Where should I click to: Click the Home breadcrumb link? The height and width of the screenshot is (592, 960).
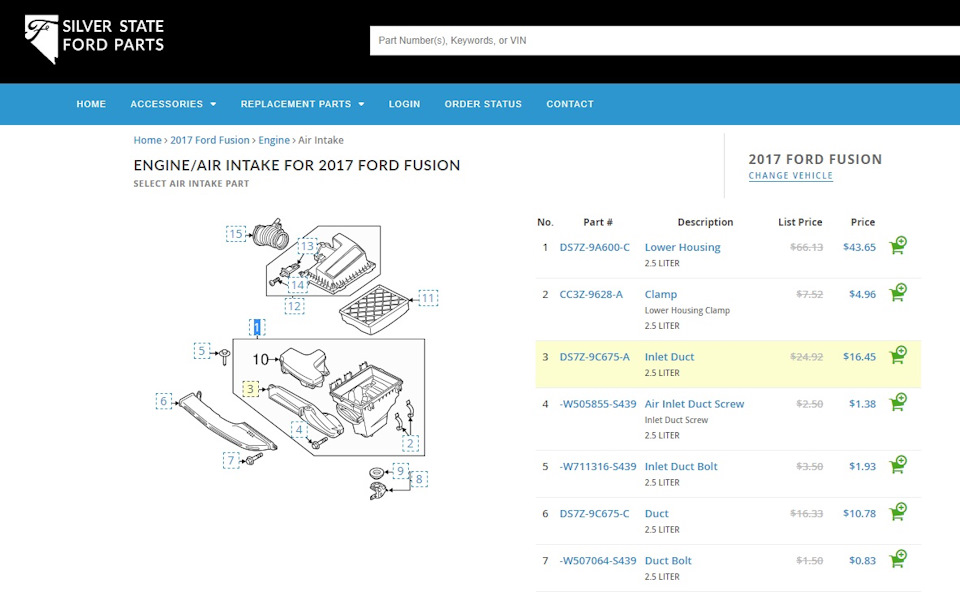148,140
